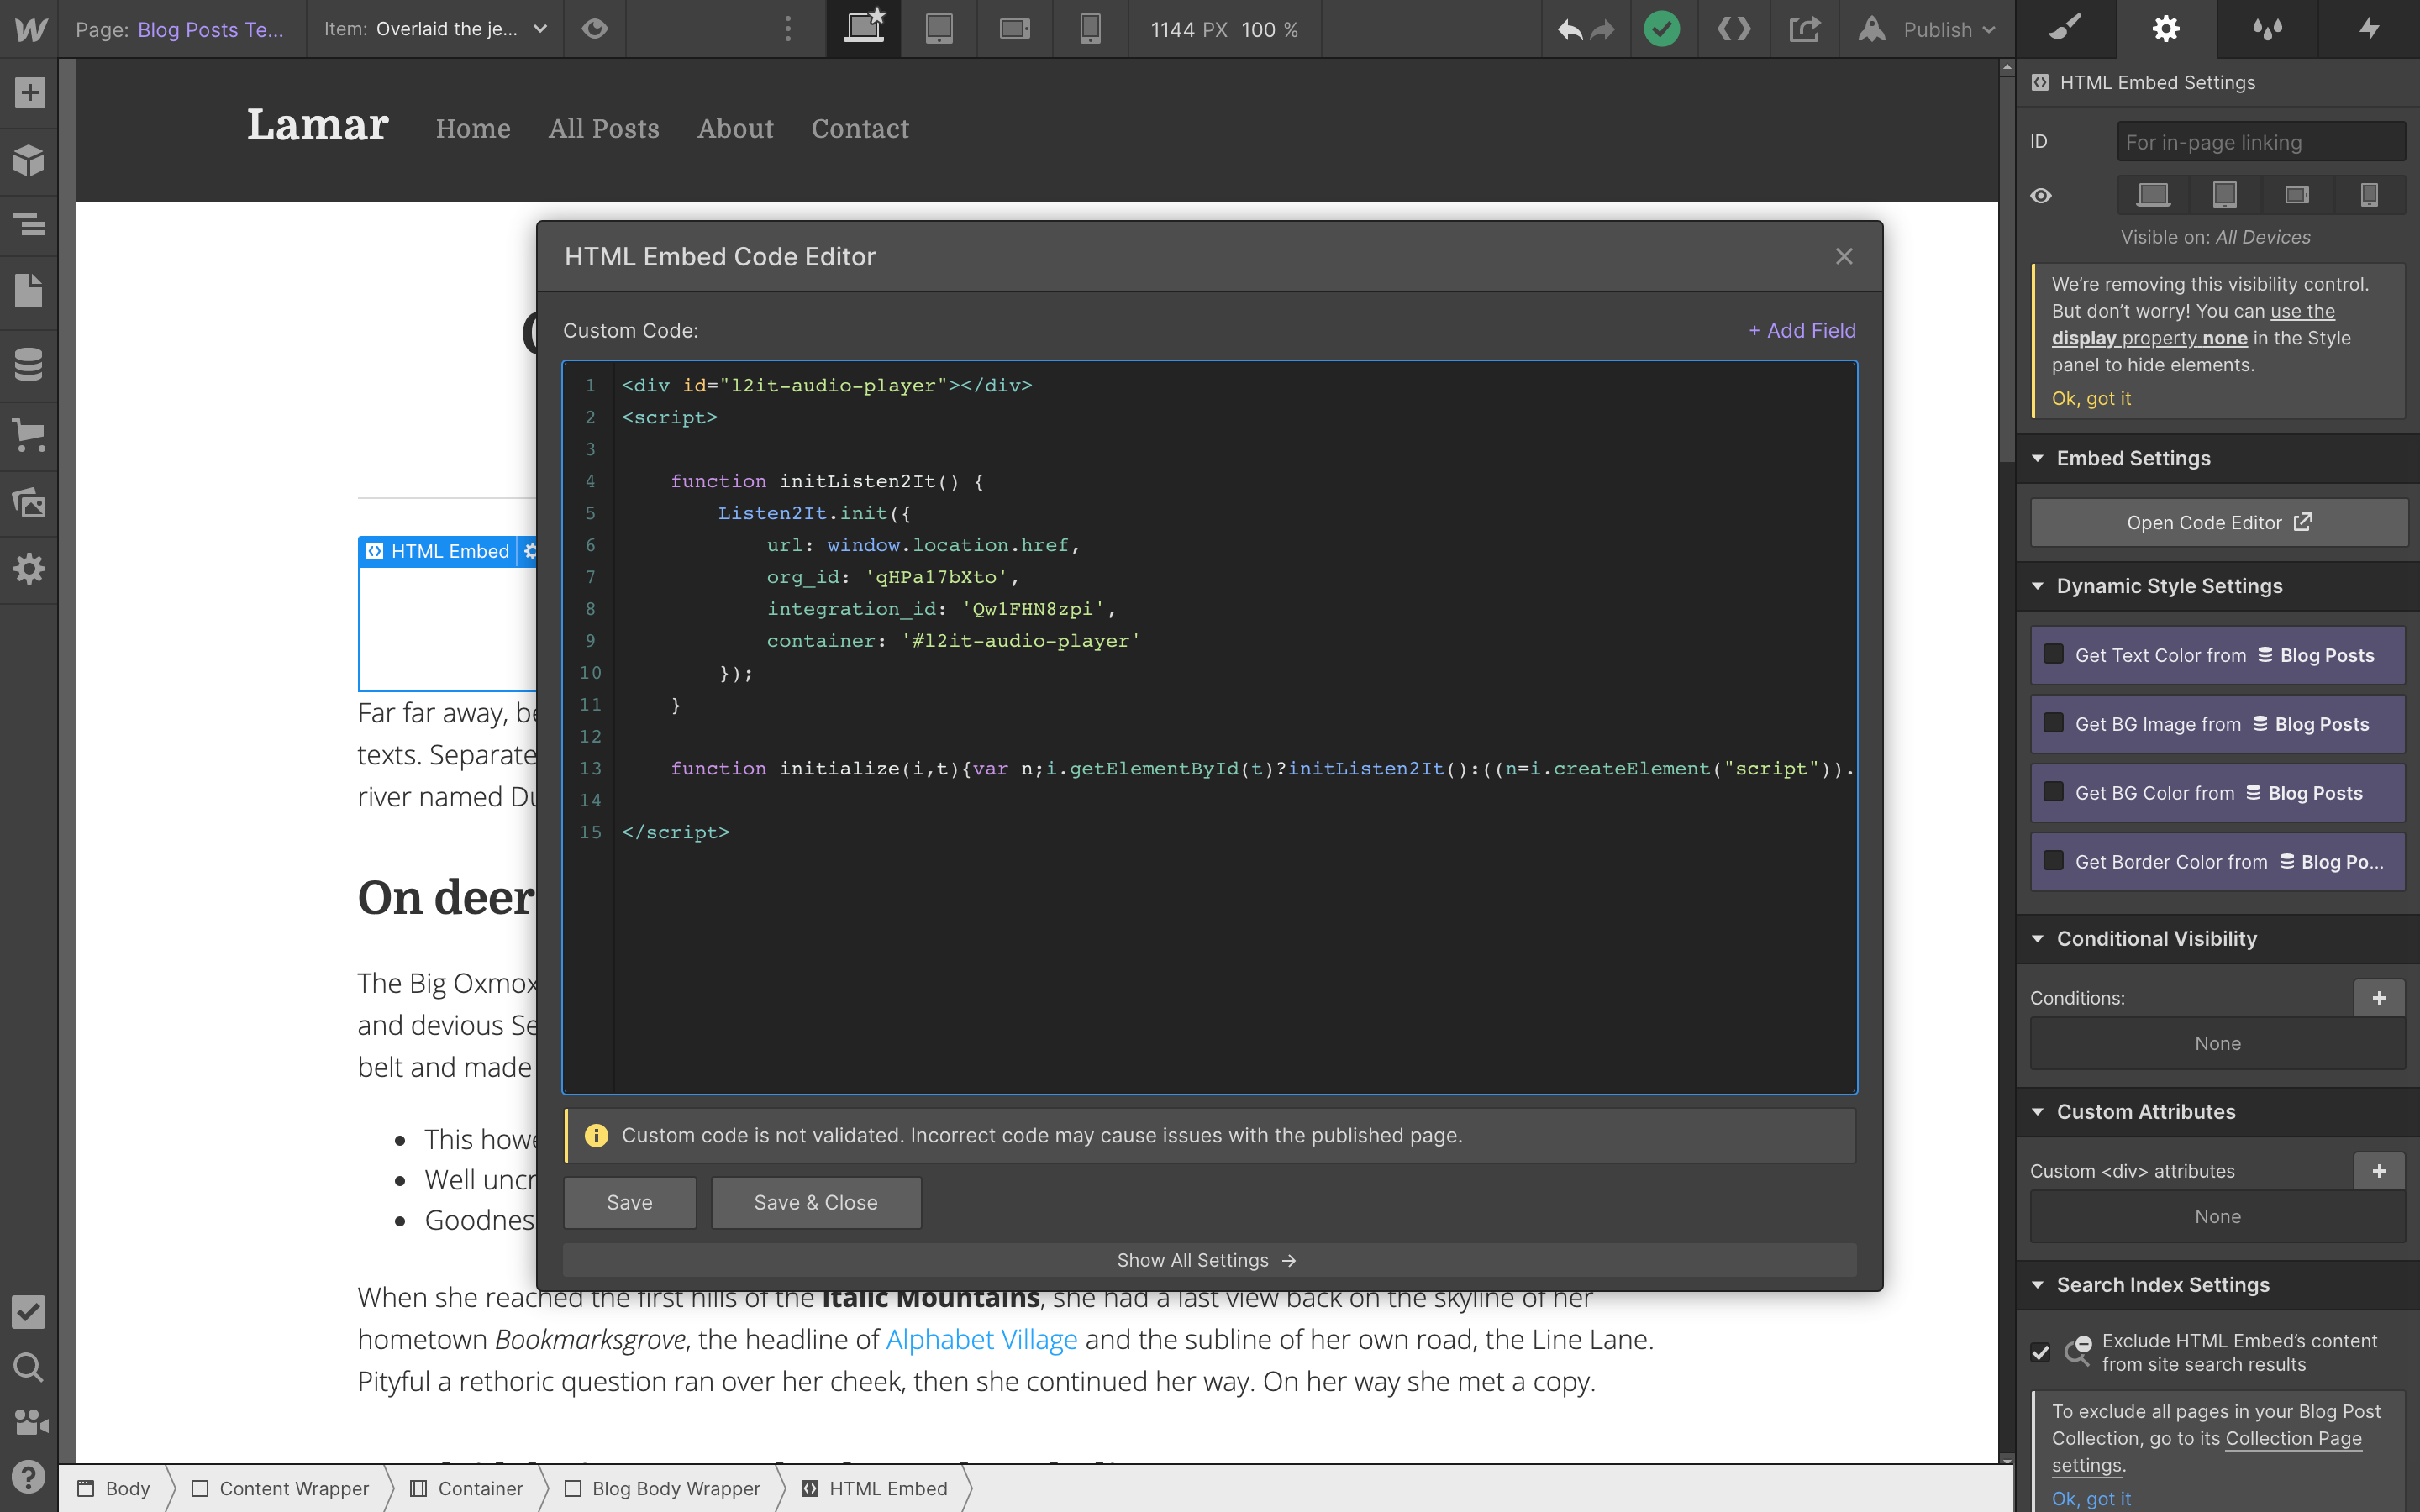Viewport: 2420px width, 1512px height.
Task: Open the Assets panel
Action: click(x=29, y=502)
